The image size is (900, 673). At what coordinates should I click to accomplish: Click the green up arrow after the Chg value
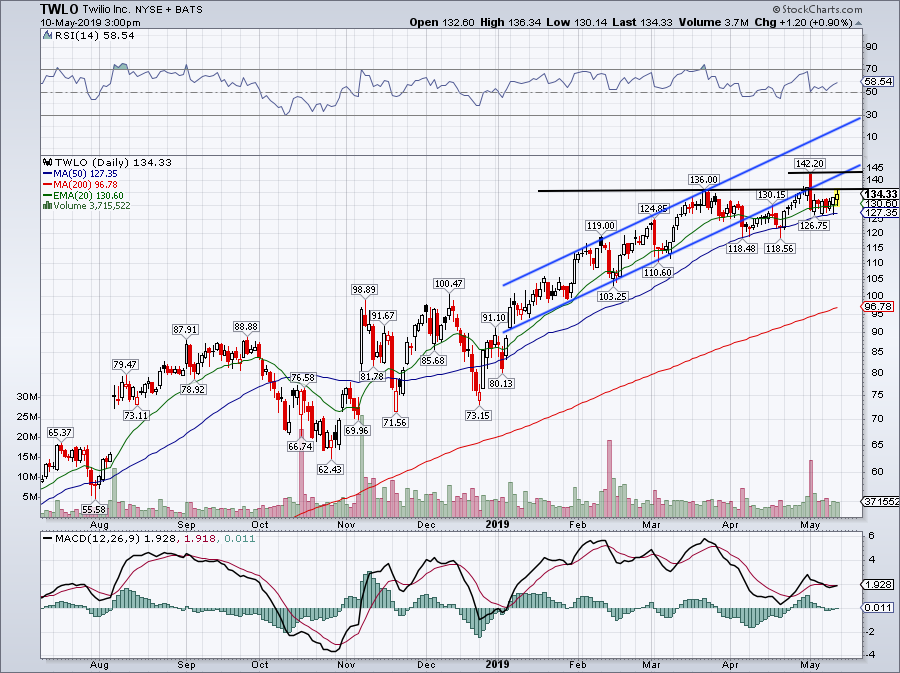(x=858, y=23)
